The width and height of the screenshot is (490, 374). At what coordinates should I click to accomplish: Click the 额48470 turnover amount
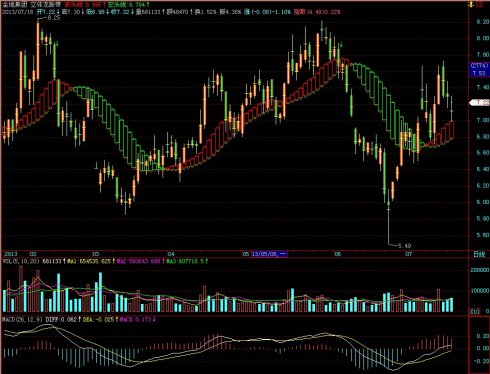180,12
